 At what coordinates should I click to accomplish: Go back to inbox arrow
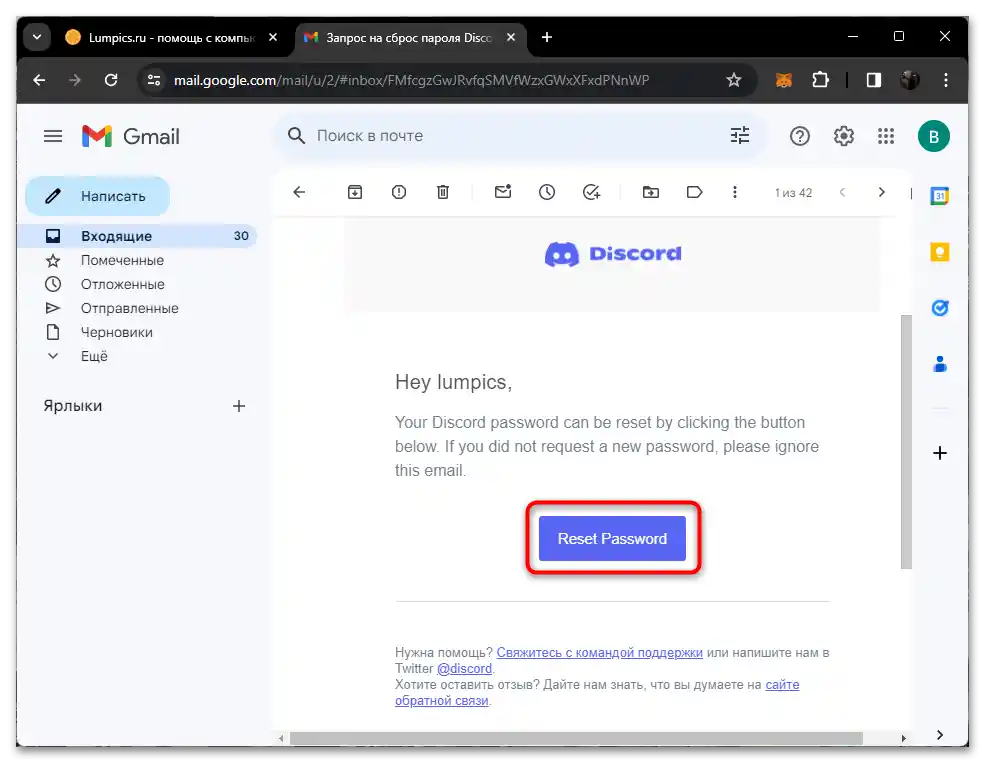[x=299, y=192]
